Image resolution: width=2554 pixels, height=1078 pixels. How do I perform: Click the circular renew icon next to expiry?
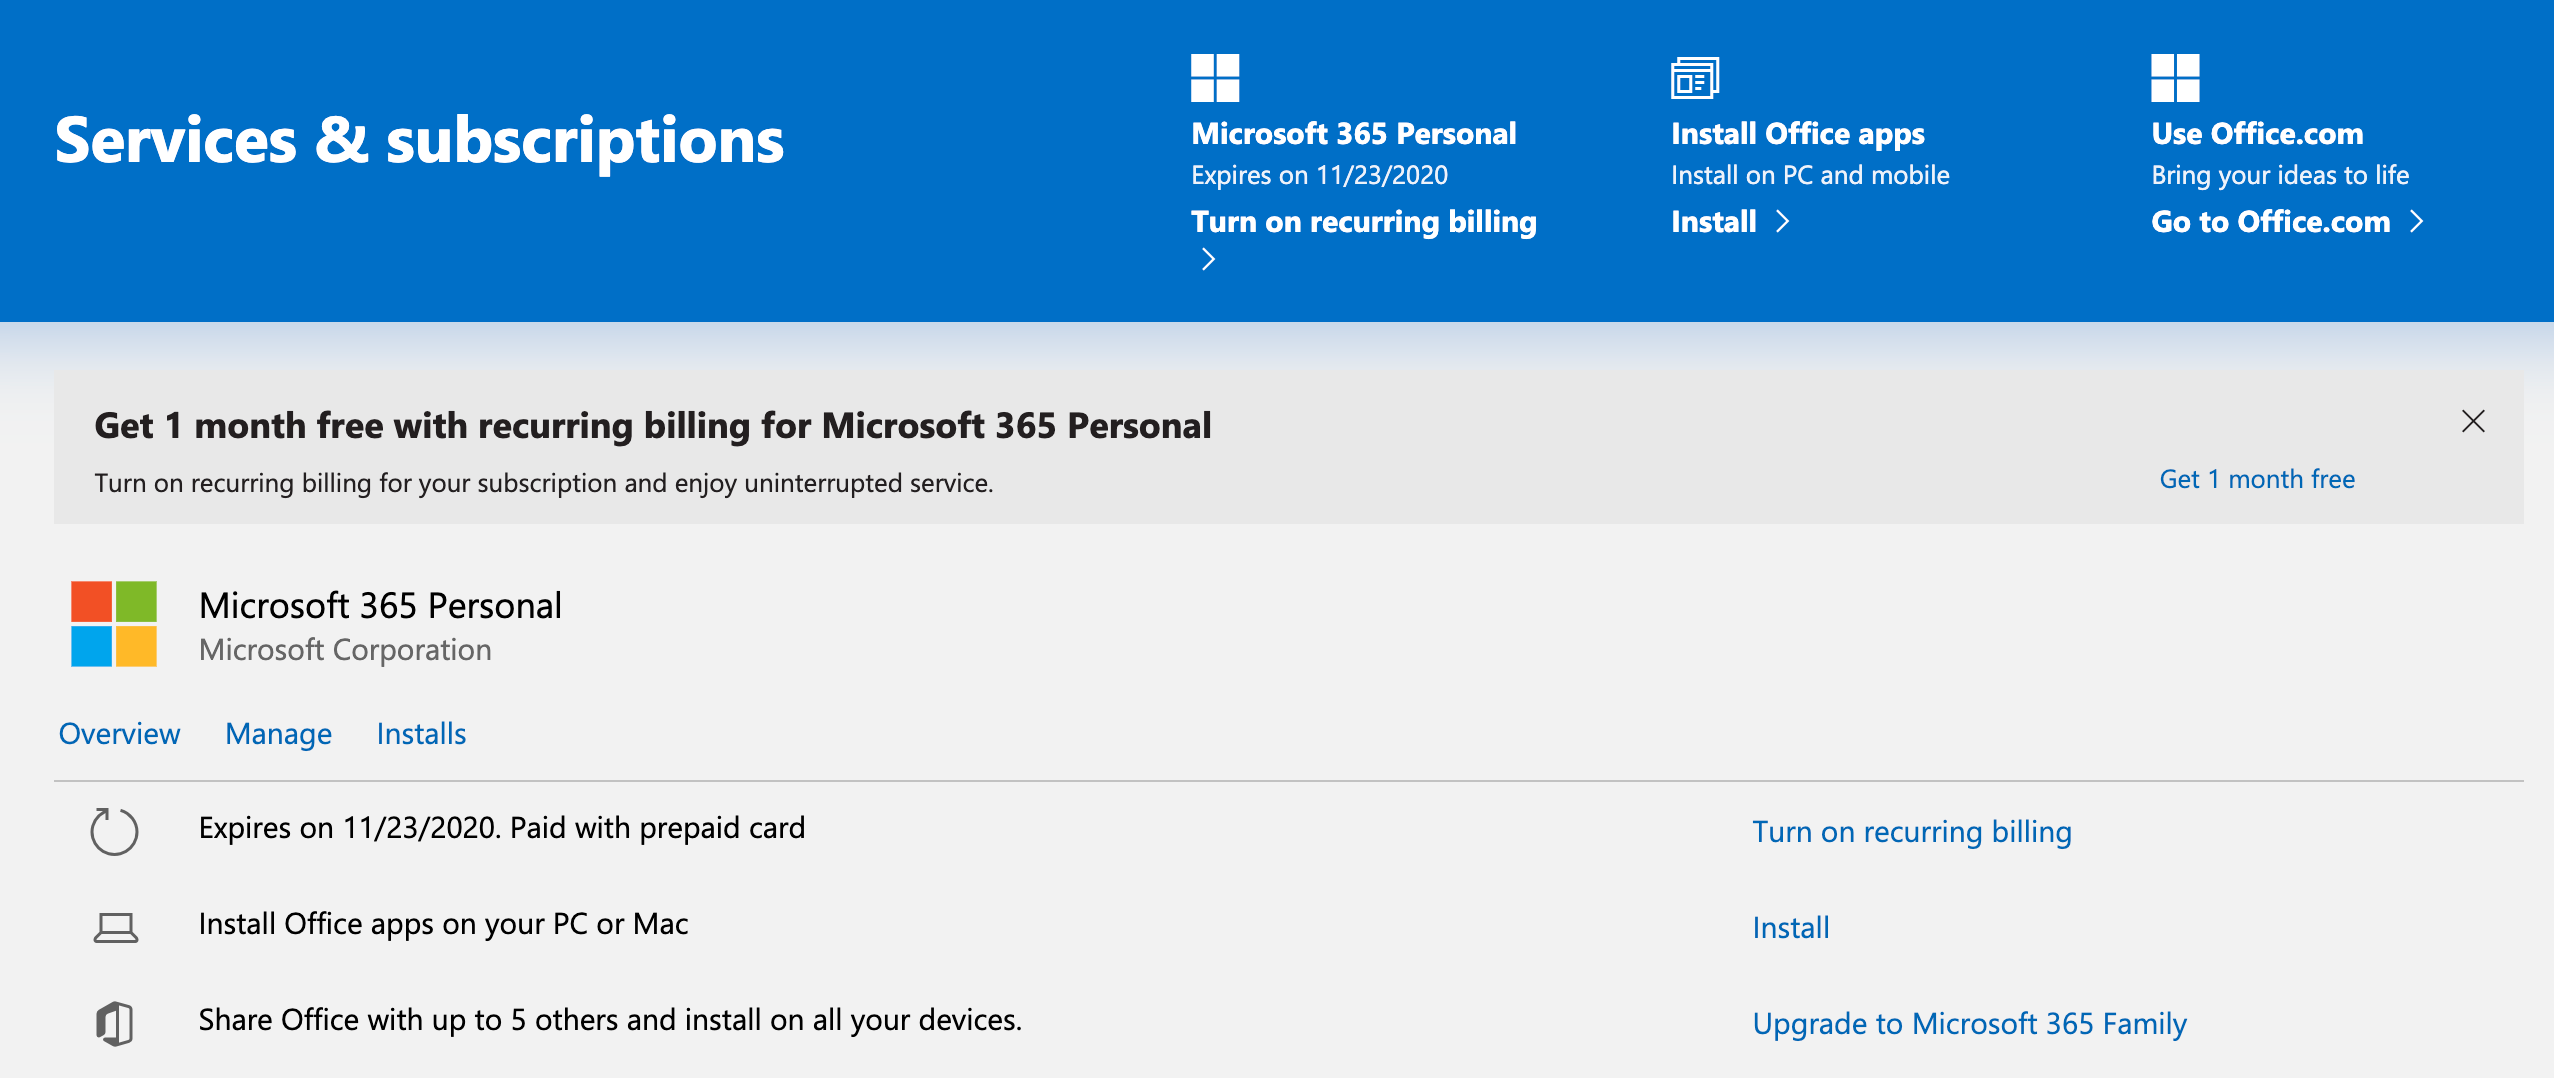pyautogui.click(x=114, y=831)
